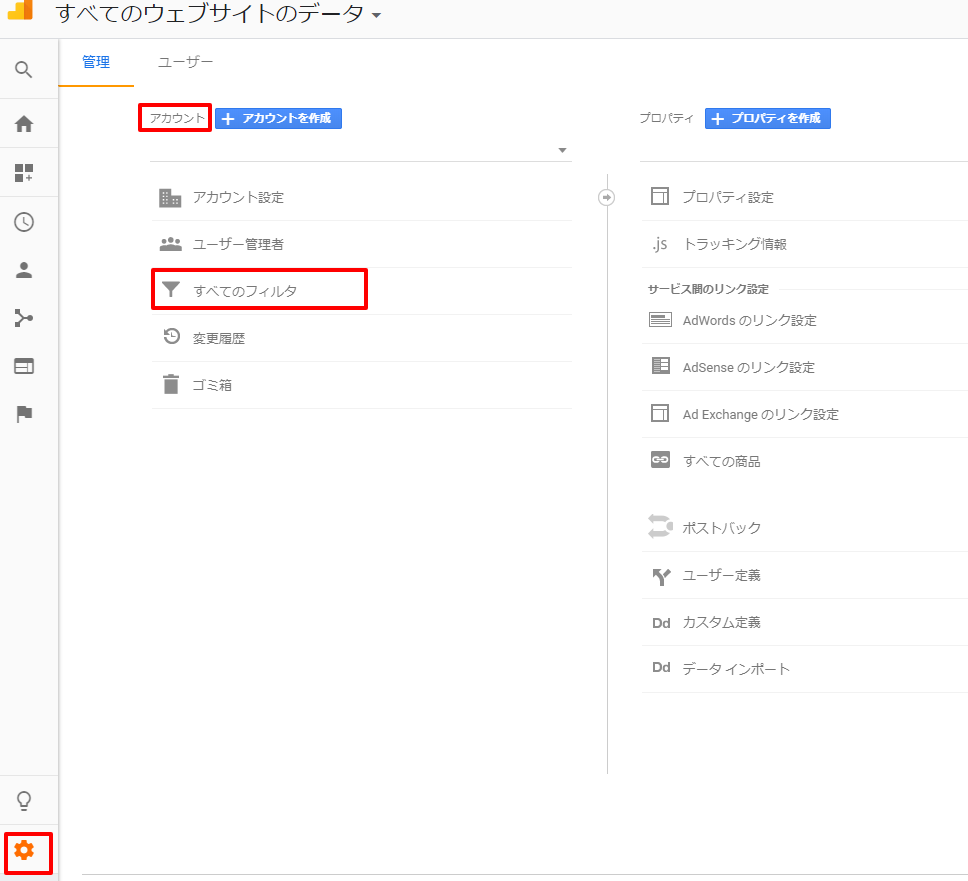Click the Discover lightbulb icon
The image size is (968, 881).
coord(24,801)
